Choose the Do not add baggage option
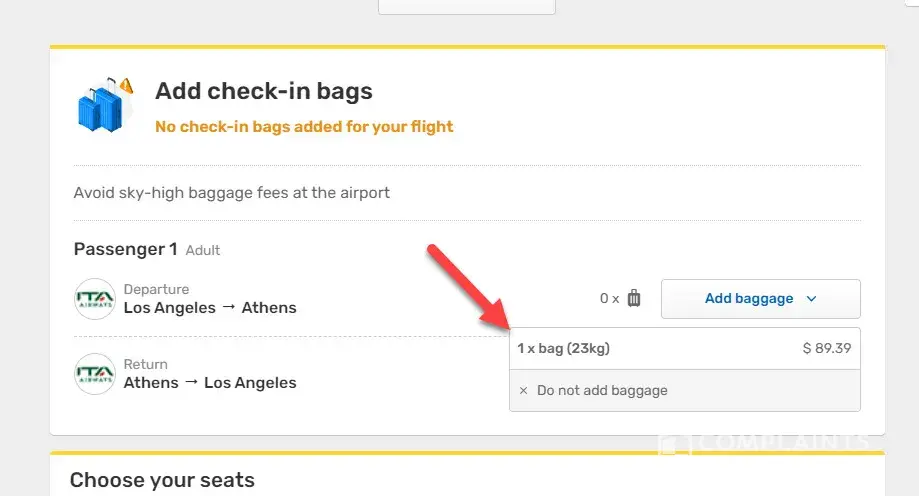This screenshot has width=919, height=496. [602, 391]
